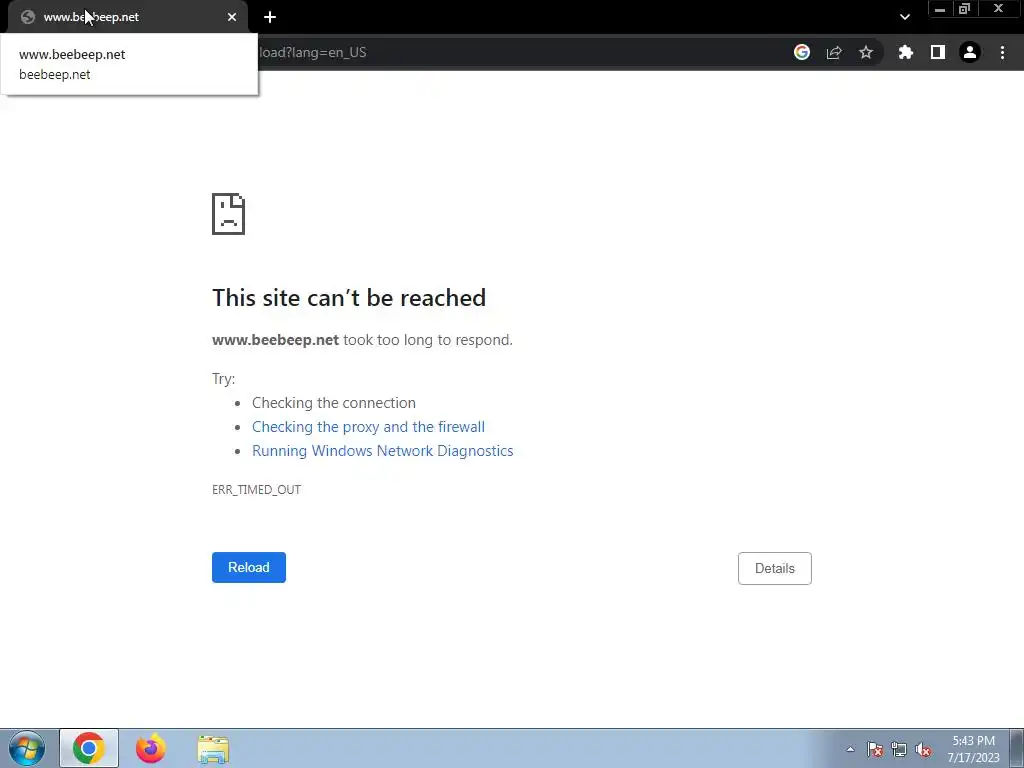Minimize the Chrome window
The image size is (1024, 768).
pos(940,9)
